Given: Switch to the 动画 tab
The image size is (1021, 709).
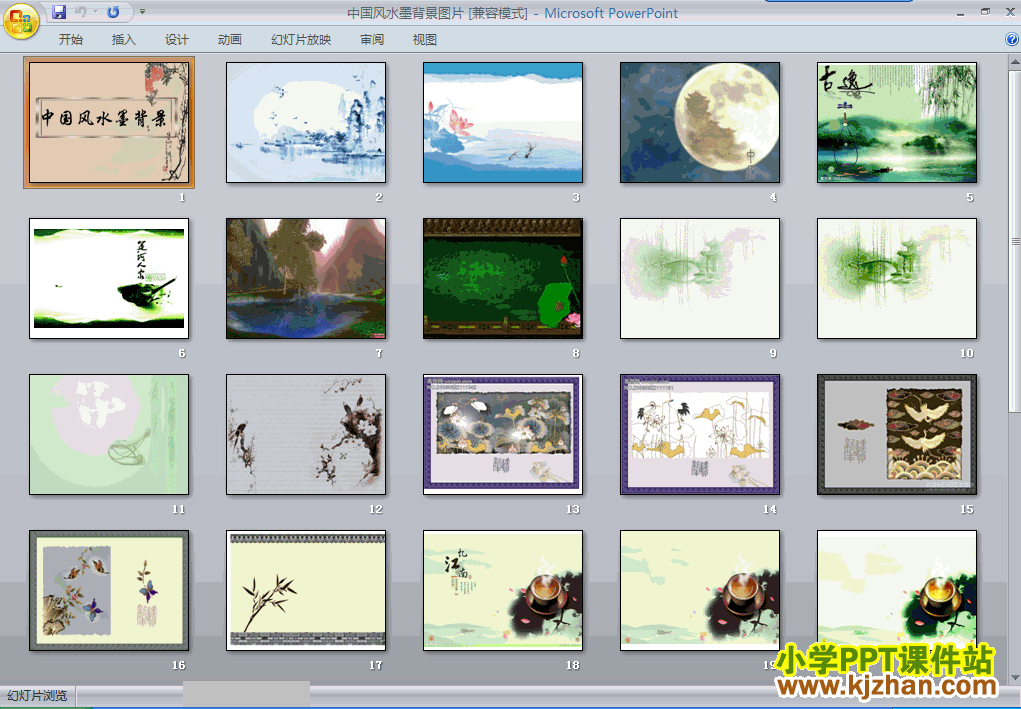Looking at the screenshot, I should tap(230, 40).
